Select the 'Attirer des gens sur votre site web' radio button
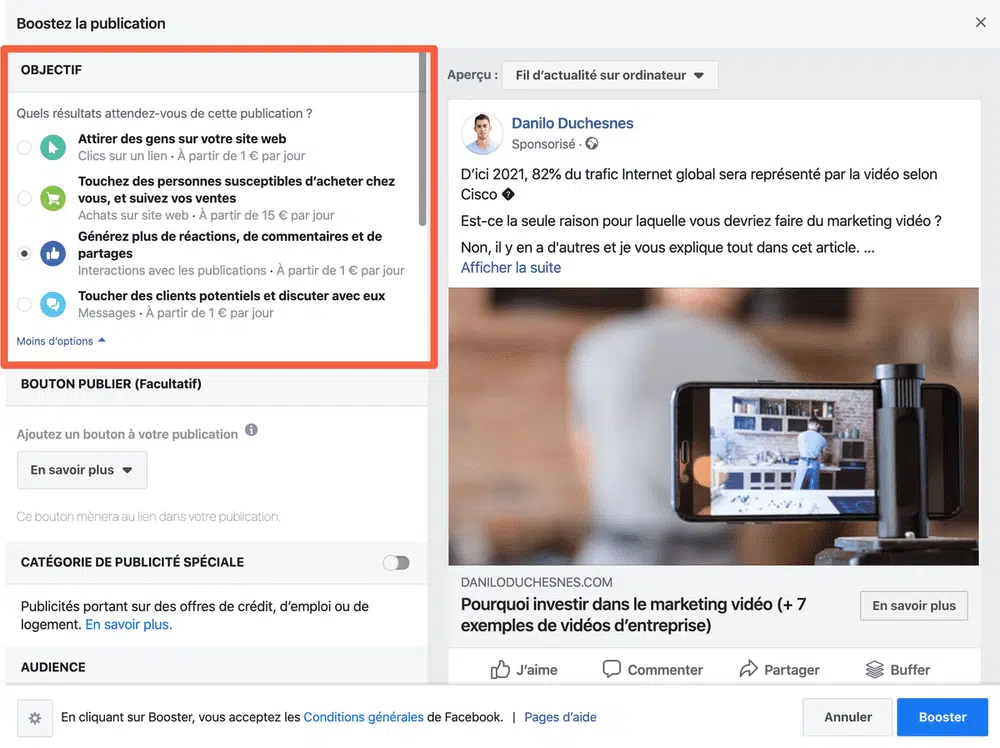This screenshot has width=1000, height=748. (24, 147)
